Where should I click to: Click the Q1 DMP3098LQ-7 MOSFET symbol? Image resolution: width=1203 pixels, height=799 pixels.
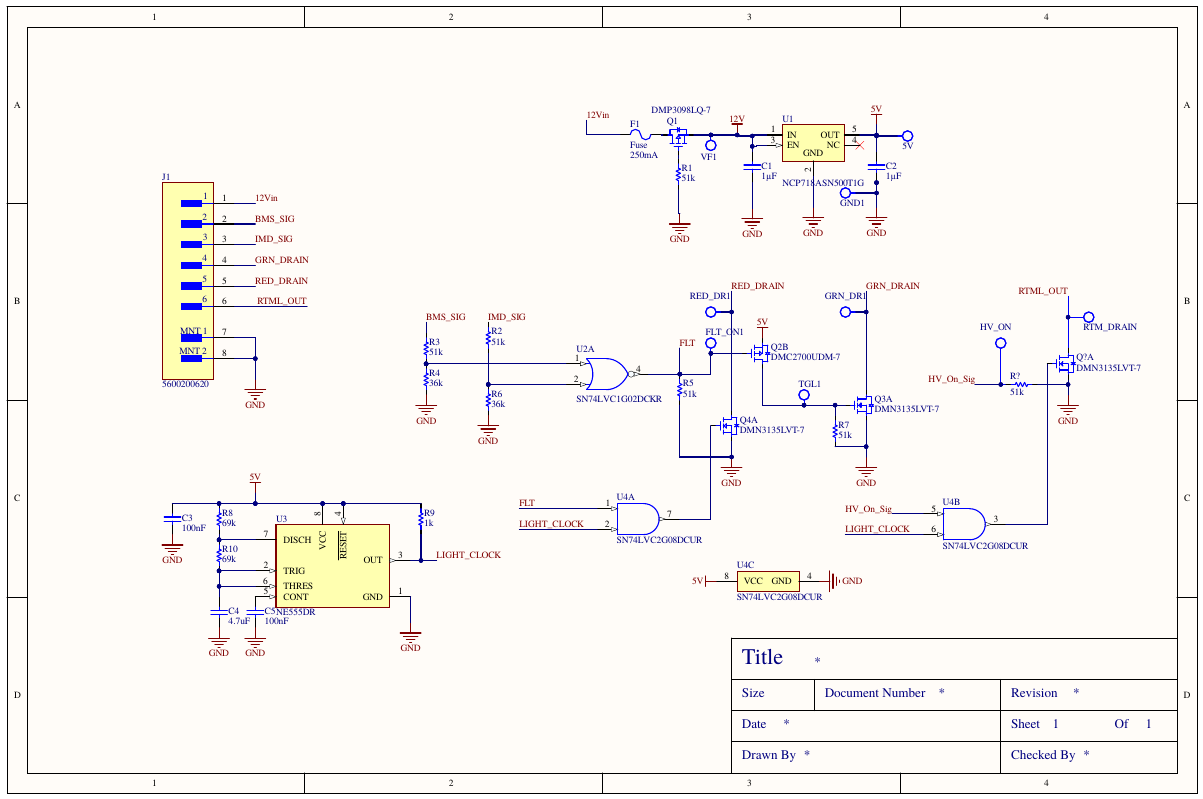[x=678, y=135]
